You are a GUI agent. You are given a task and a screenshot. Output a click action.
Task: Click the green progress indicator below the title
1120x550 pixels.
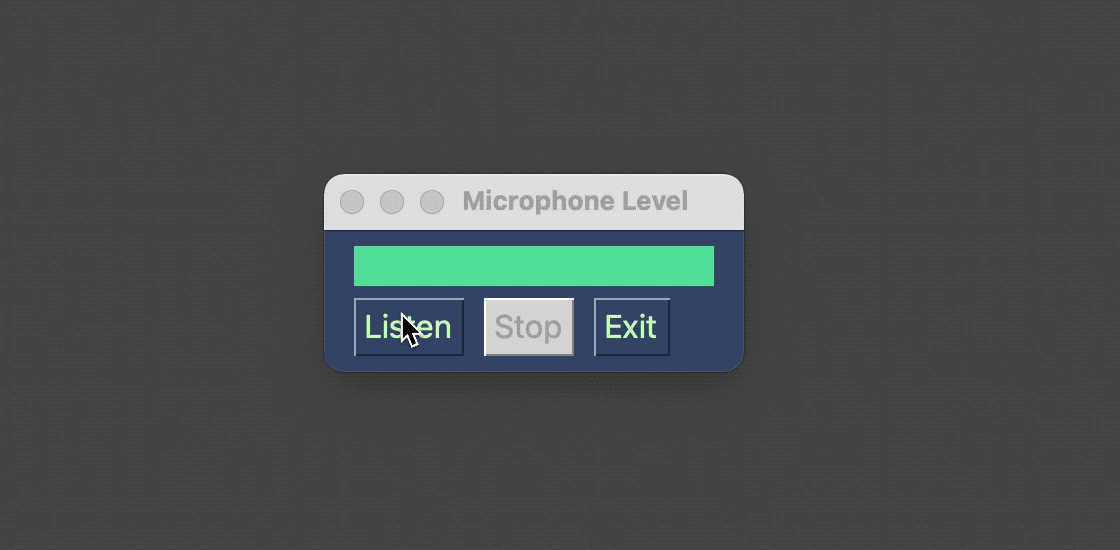pyautogui.click(x=534, y=266)
